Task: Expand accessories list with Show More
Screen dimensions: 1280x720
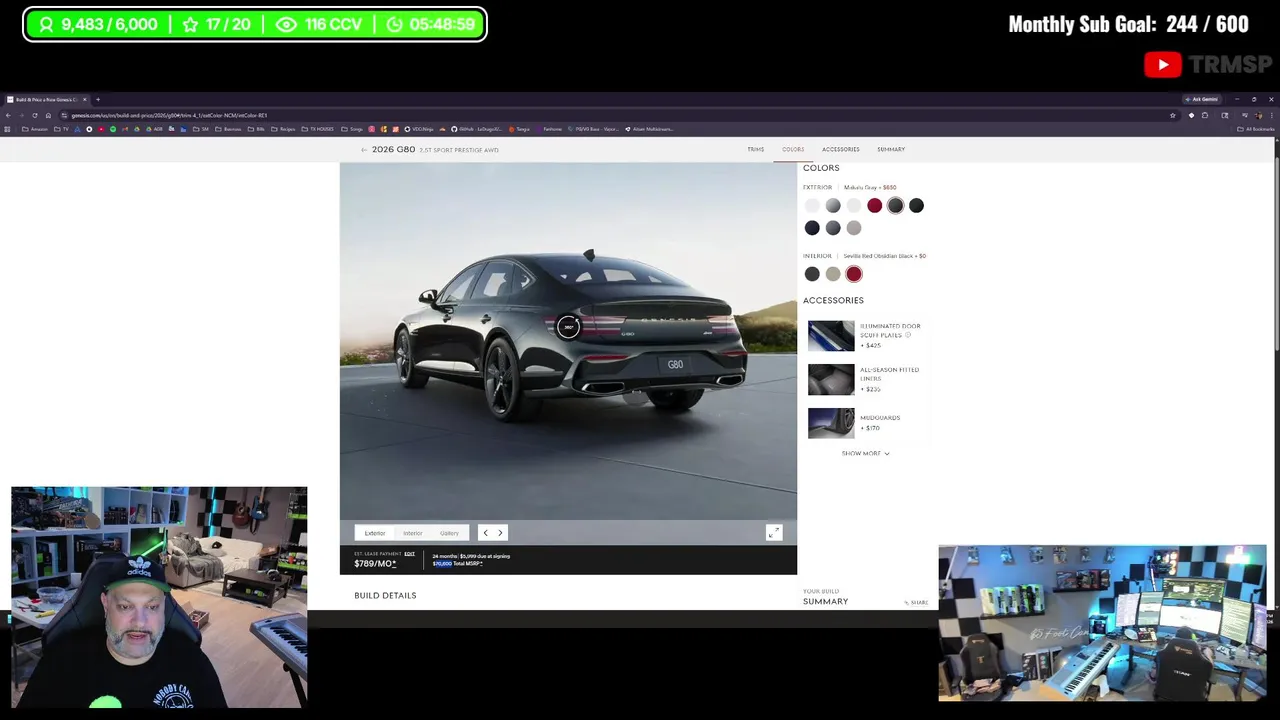Action: pos(865,454)
